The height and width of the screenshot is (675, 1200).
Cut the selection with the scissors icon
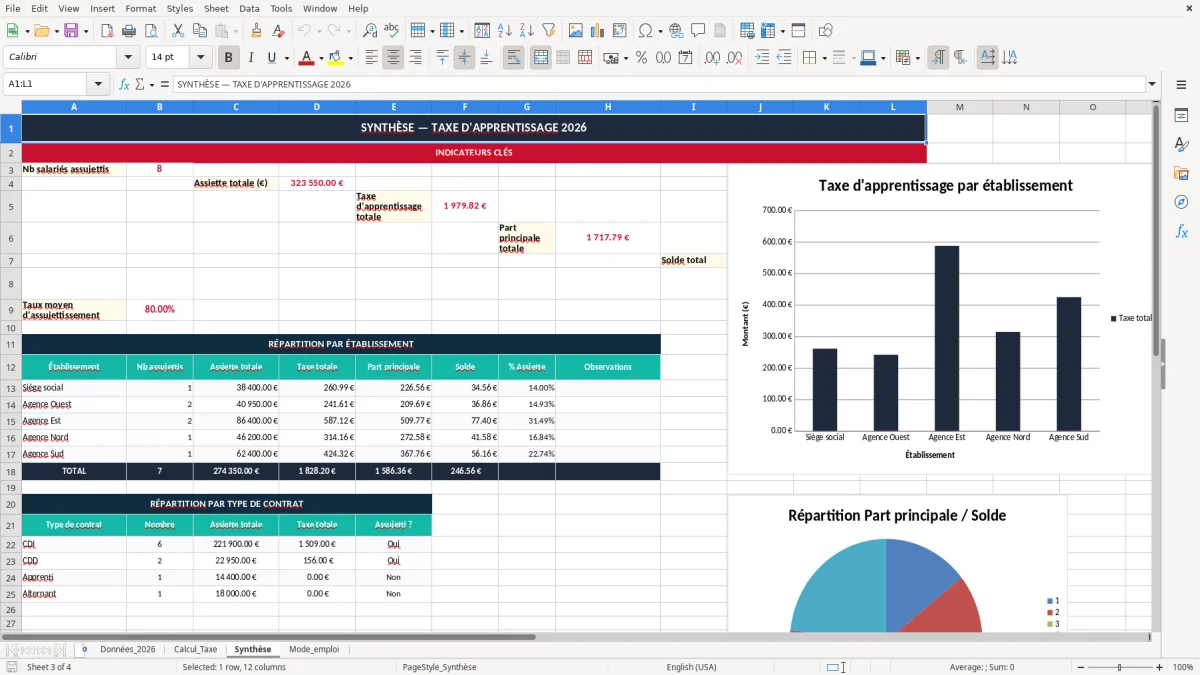coord(177,31)
